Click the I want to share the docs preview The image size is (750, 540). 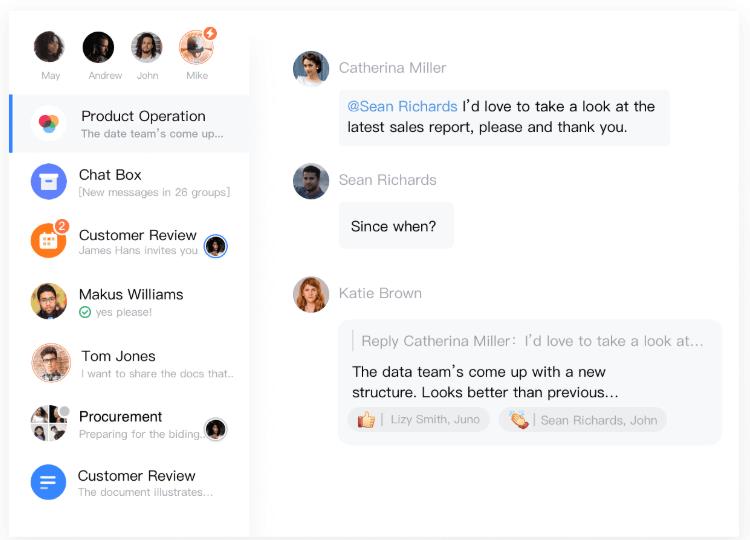[x=158, y=374]
